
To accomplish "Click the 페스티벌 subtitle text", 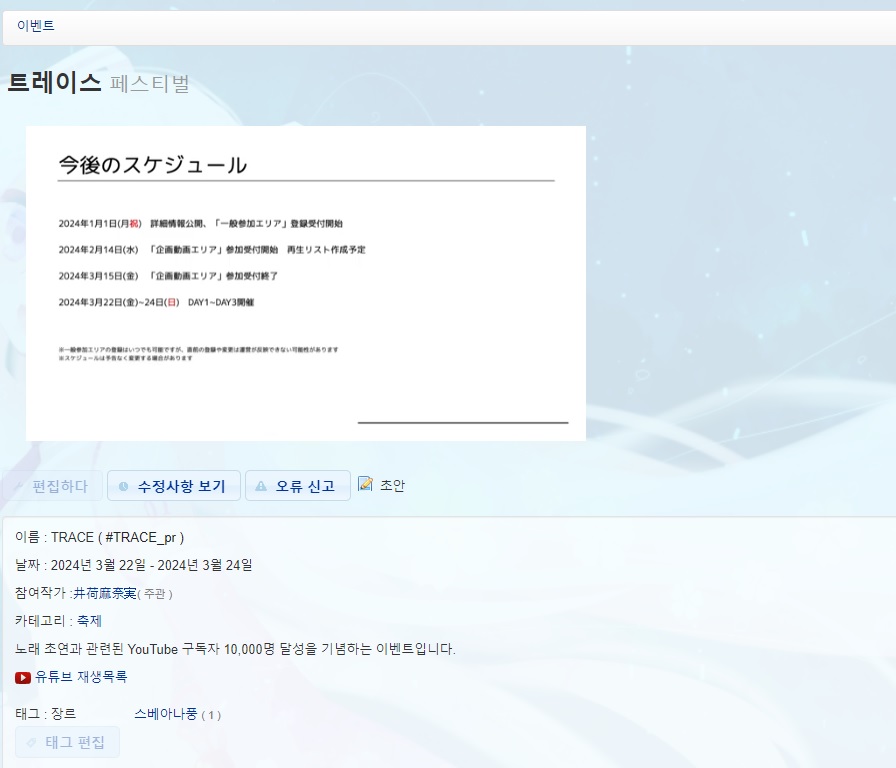I will 150,84.
